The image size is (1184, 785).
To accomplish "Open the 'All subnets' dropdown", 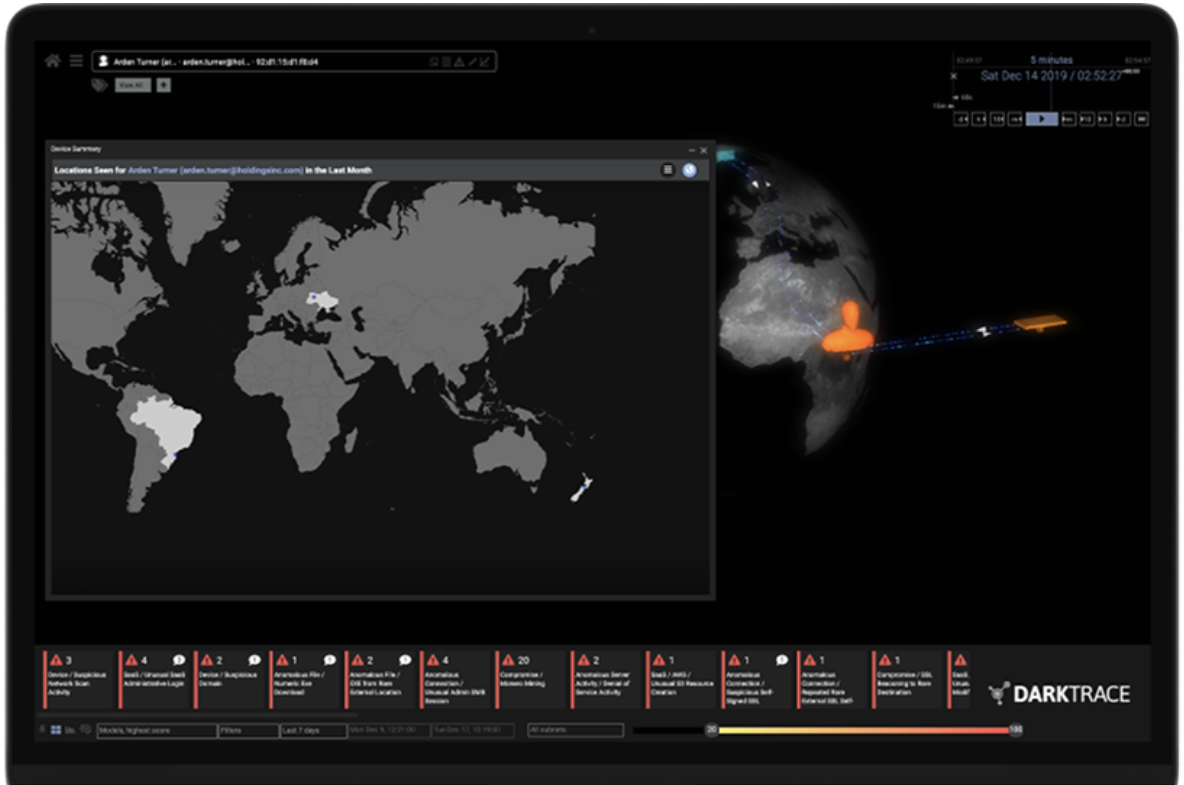I will (575, 731).
